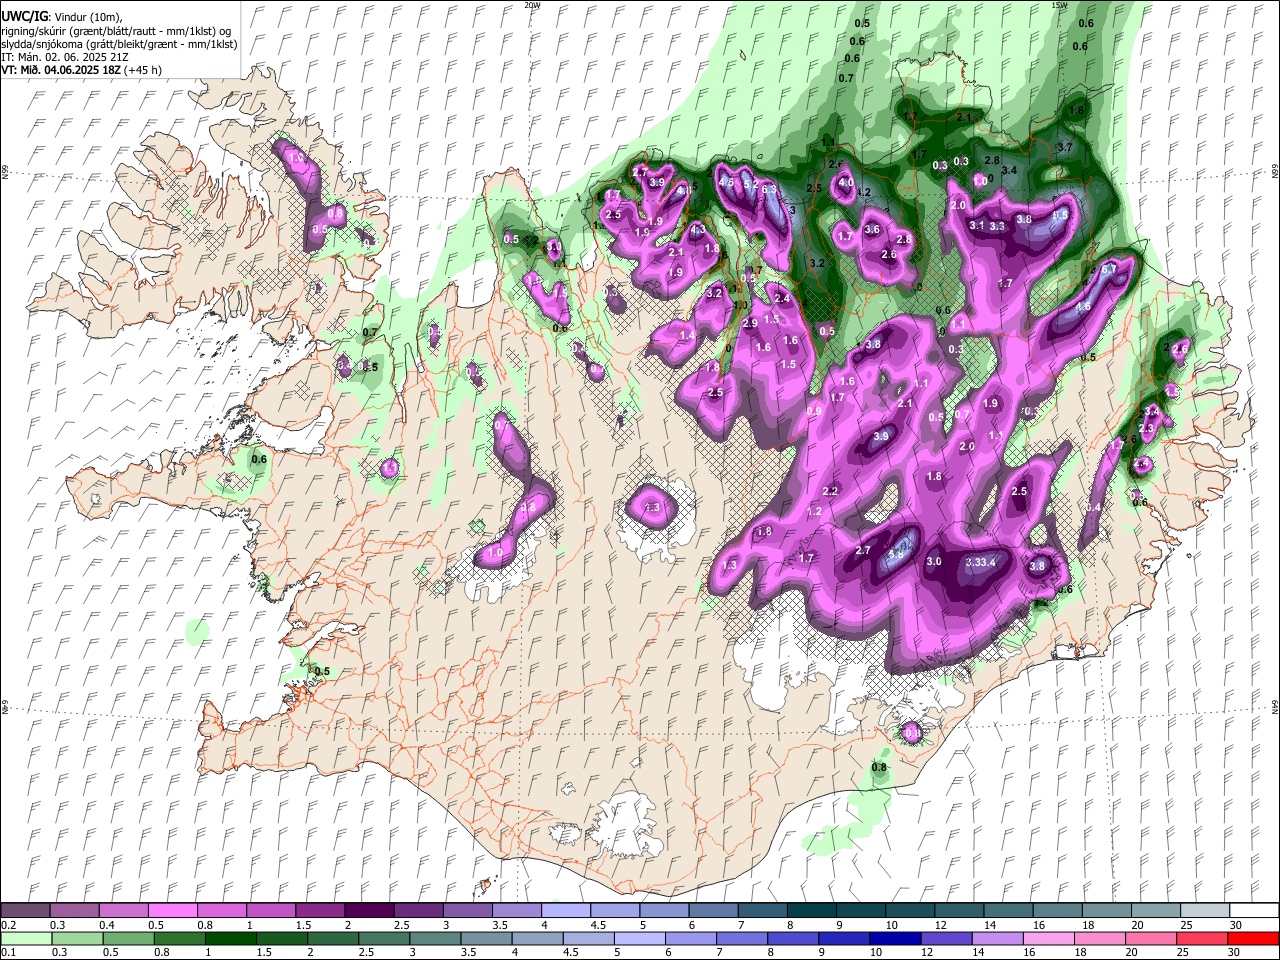
Task: Click the 3.7 value in the northeast
Action: [1064, 148]
